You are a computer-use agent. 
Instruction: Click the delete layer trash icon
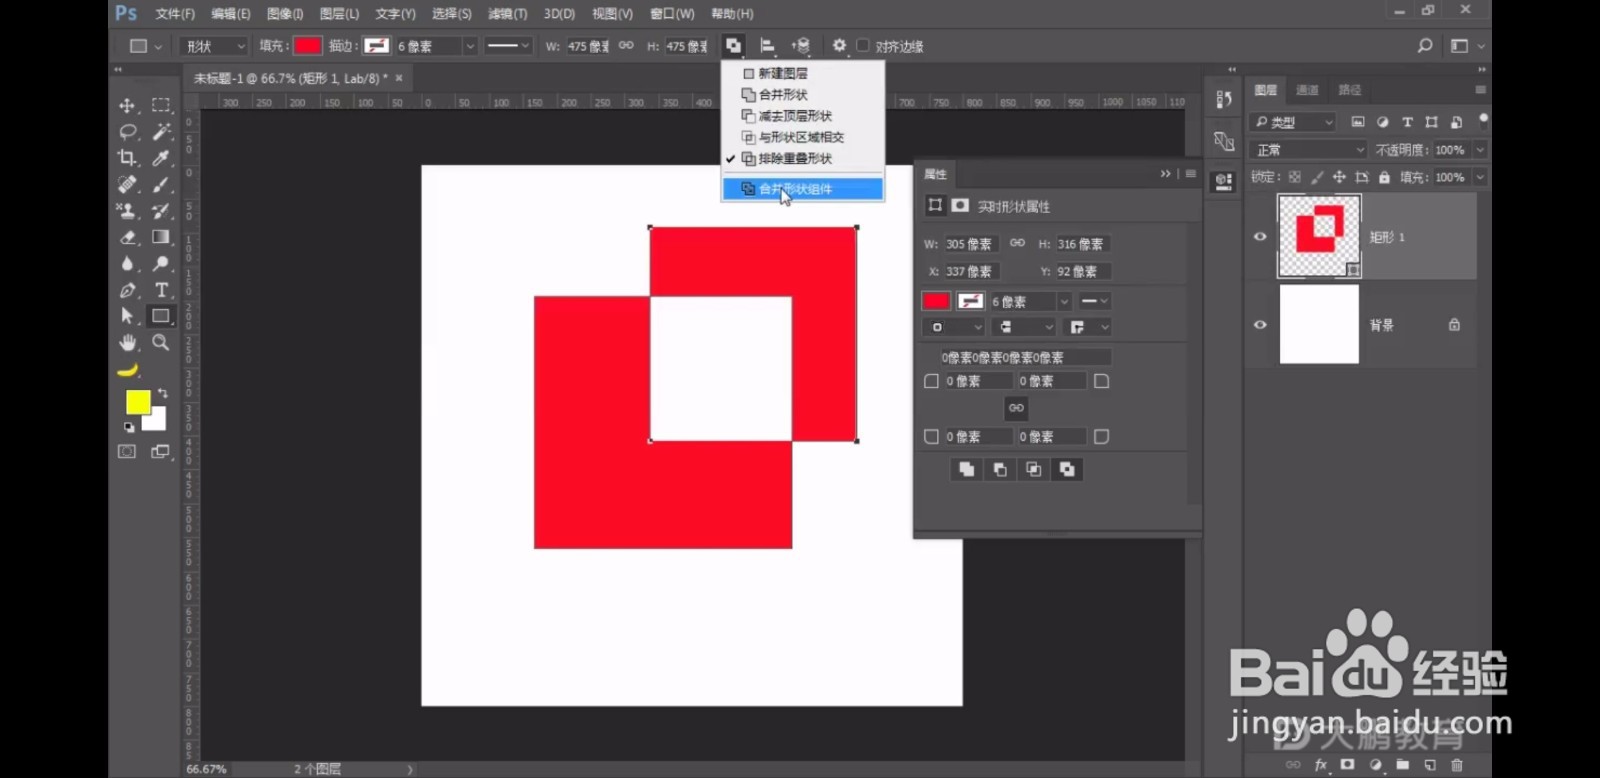coord(1457,765)
